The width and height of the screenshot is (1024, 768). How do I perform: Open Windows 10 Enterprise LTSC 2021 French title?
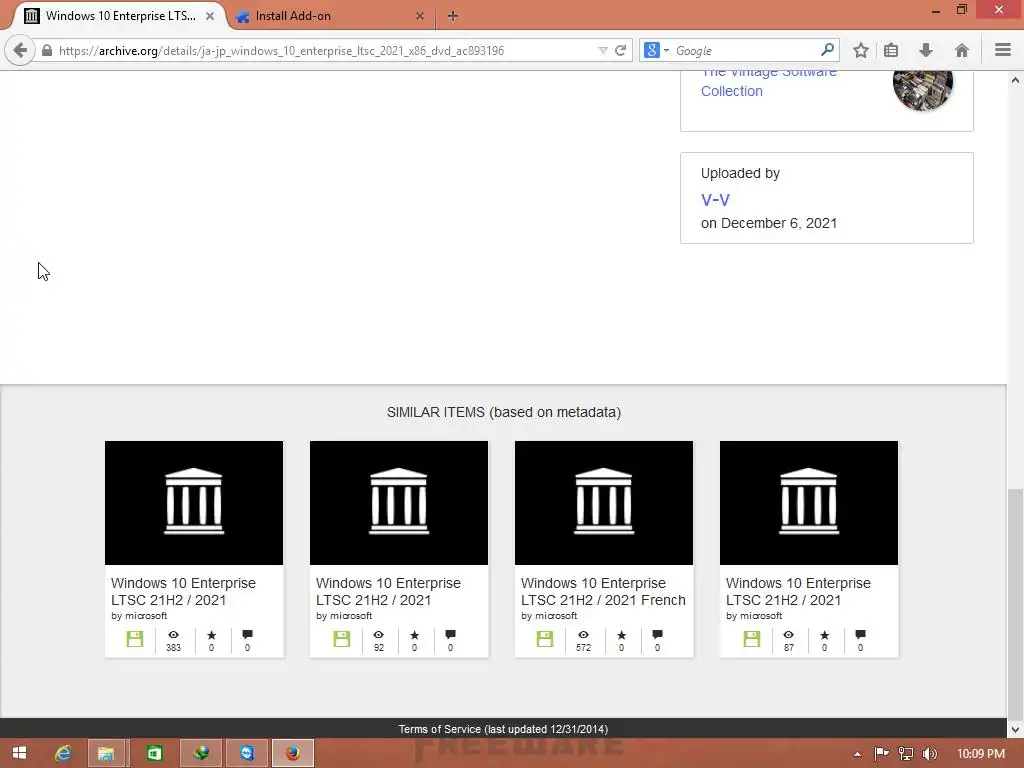pos(603,591)
